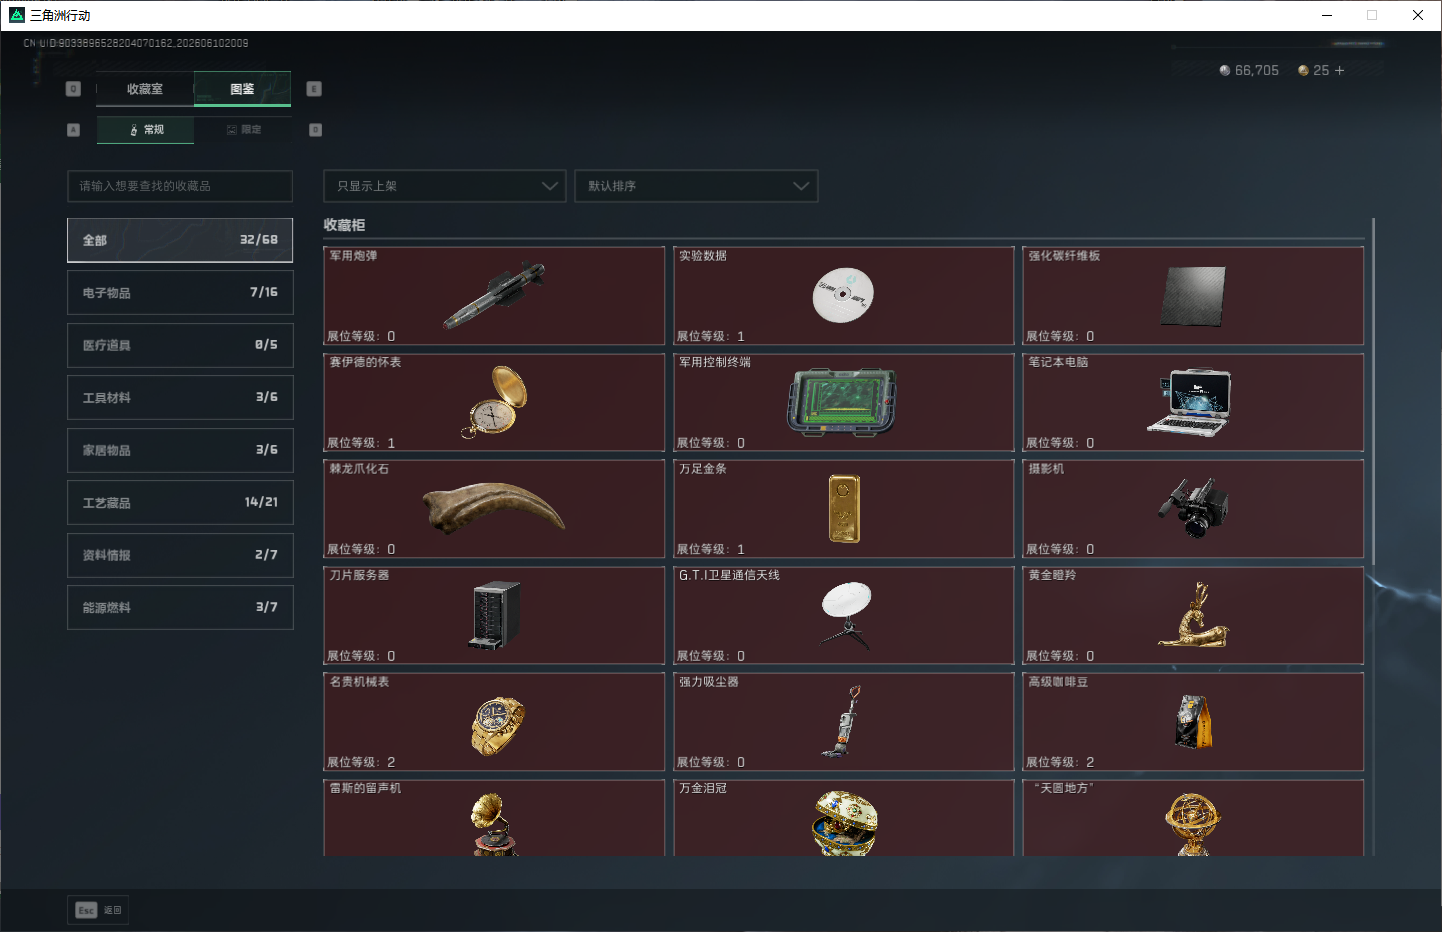Focus the collectible search input field

coord(180,186)
